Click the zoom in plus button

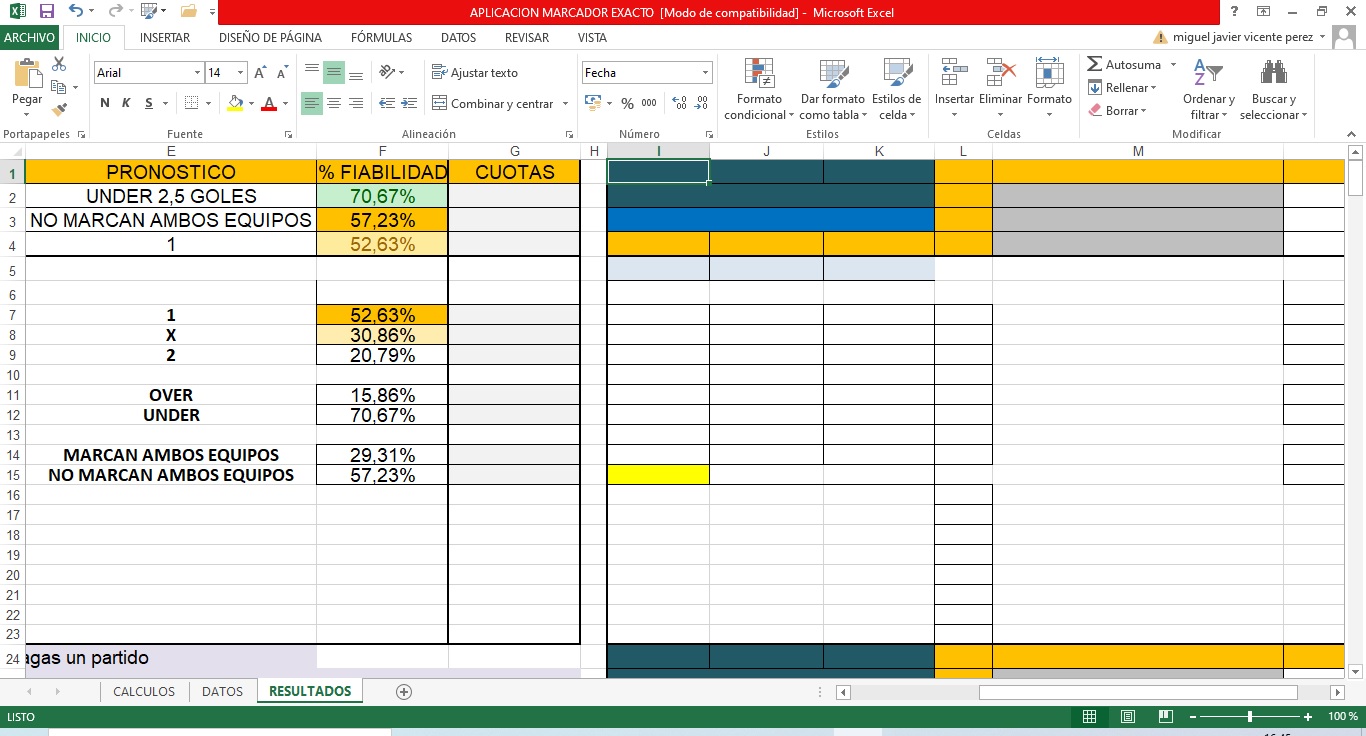pos(1308,717)
